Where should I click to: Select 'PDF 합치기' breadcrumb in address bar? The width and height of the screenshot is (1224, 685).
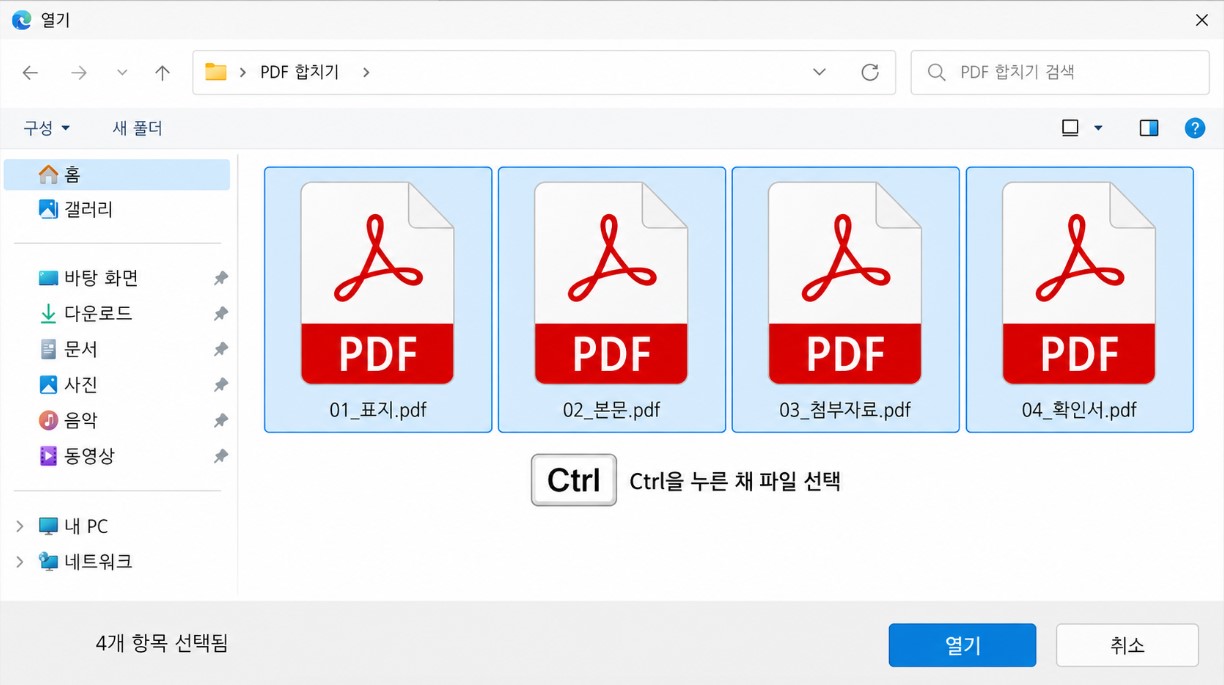coord(299,72)
